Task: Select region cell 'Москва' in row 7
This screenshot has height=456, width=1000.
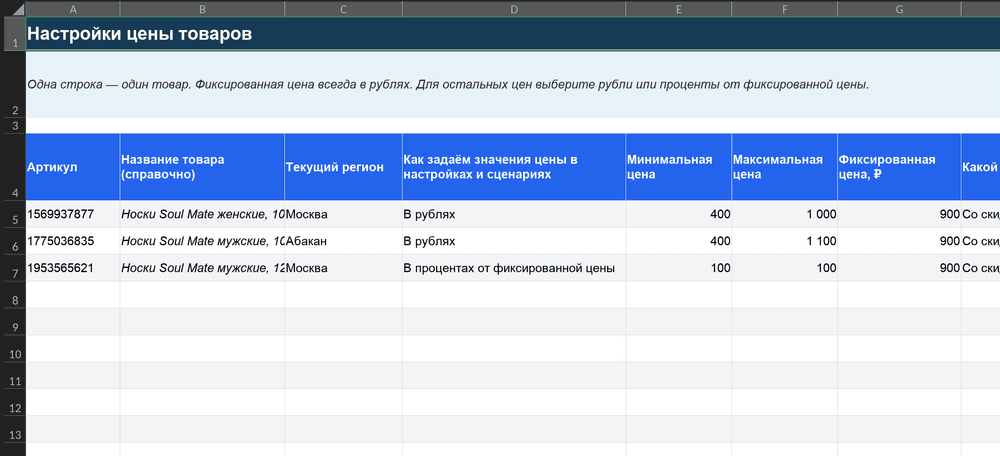Action: 343,268
